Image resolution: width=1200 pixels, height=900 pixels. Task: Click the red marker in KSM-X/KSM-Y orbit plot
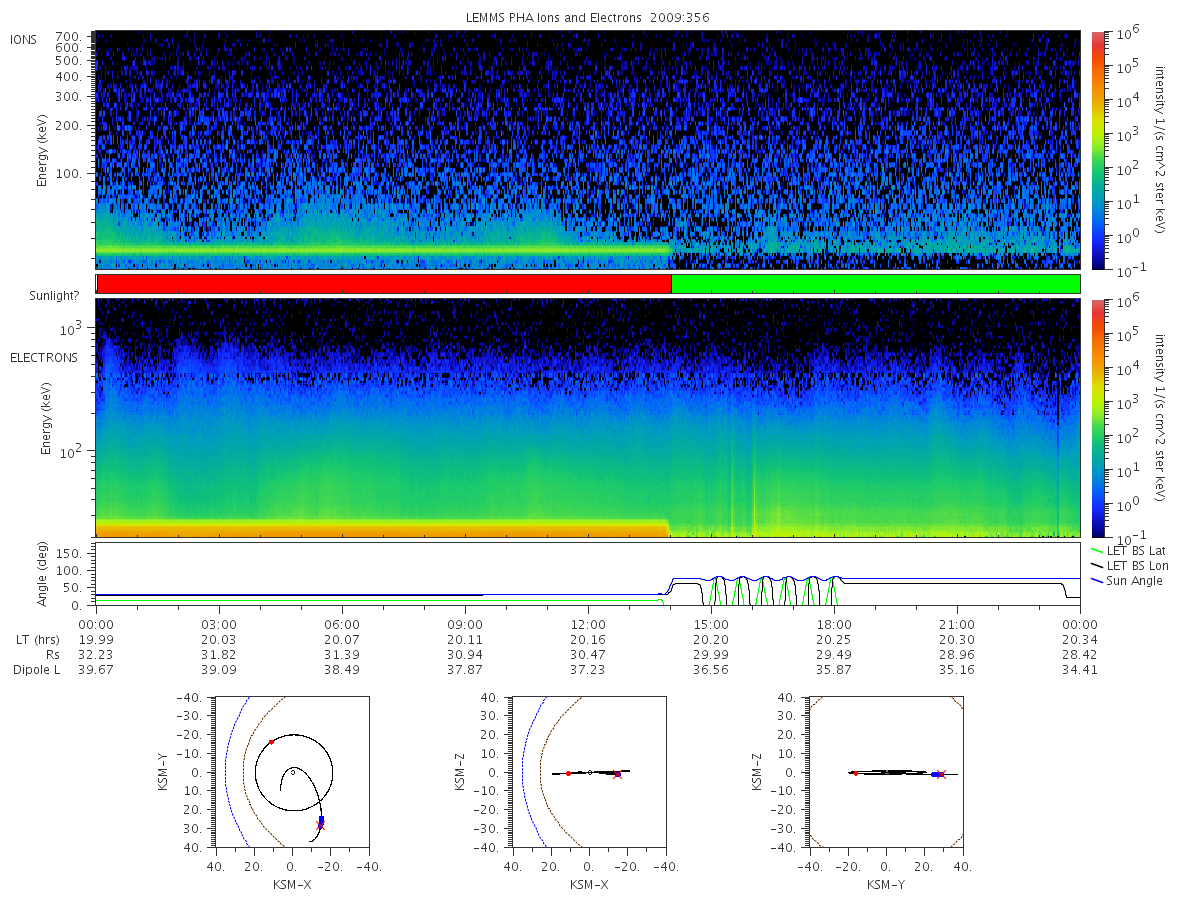[x=271, y=742]
